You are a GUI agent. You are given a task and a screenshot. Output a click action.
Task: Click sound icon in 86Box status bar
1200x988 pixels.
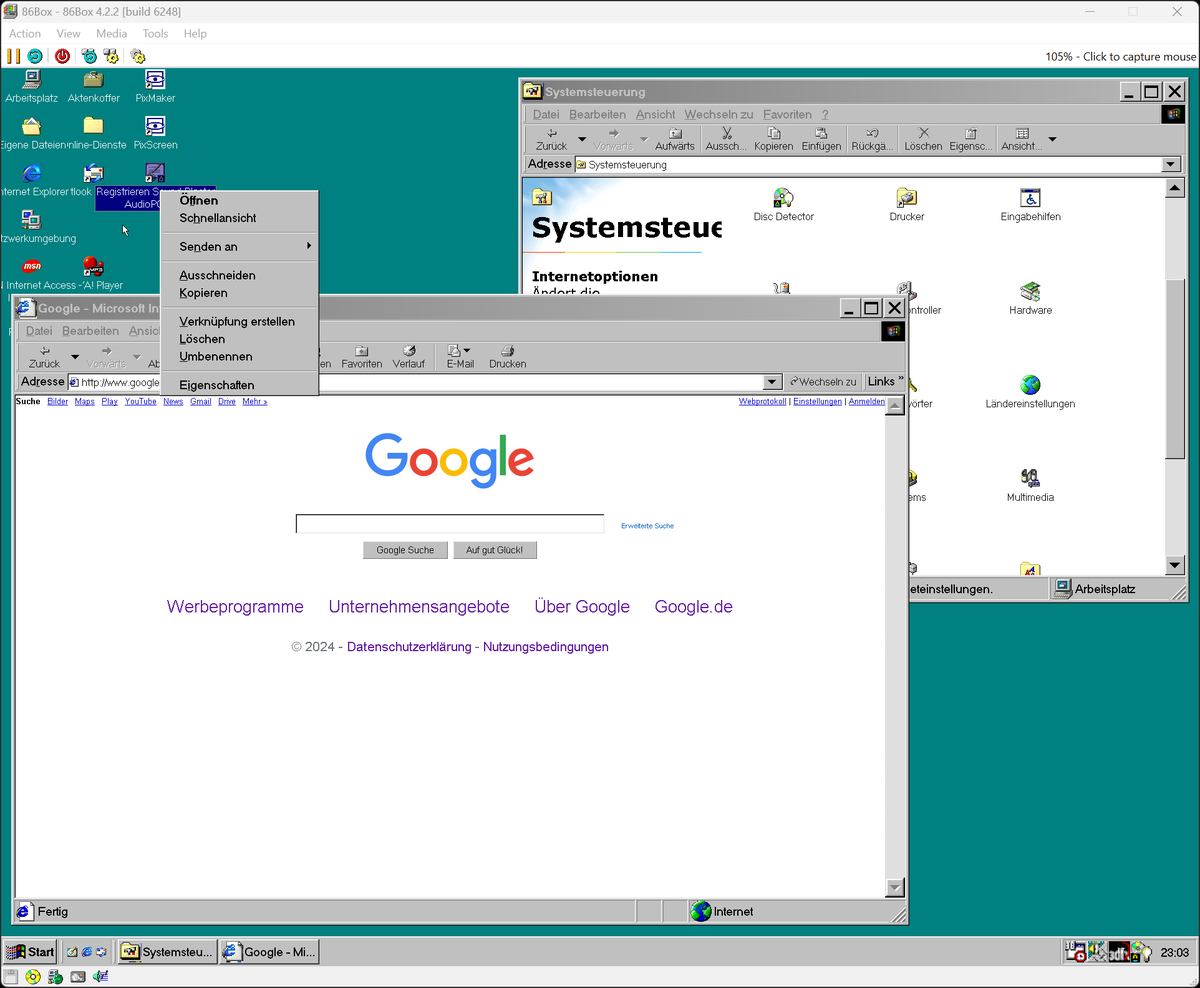(100, 977)
